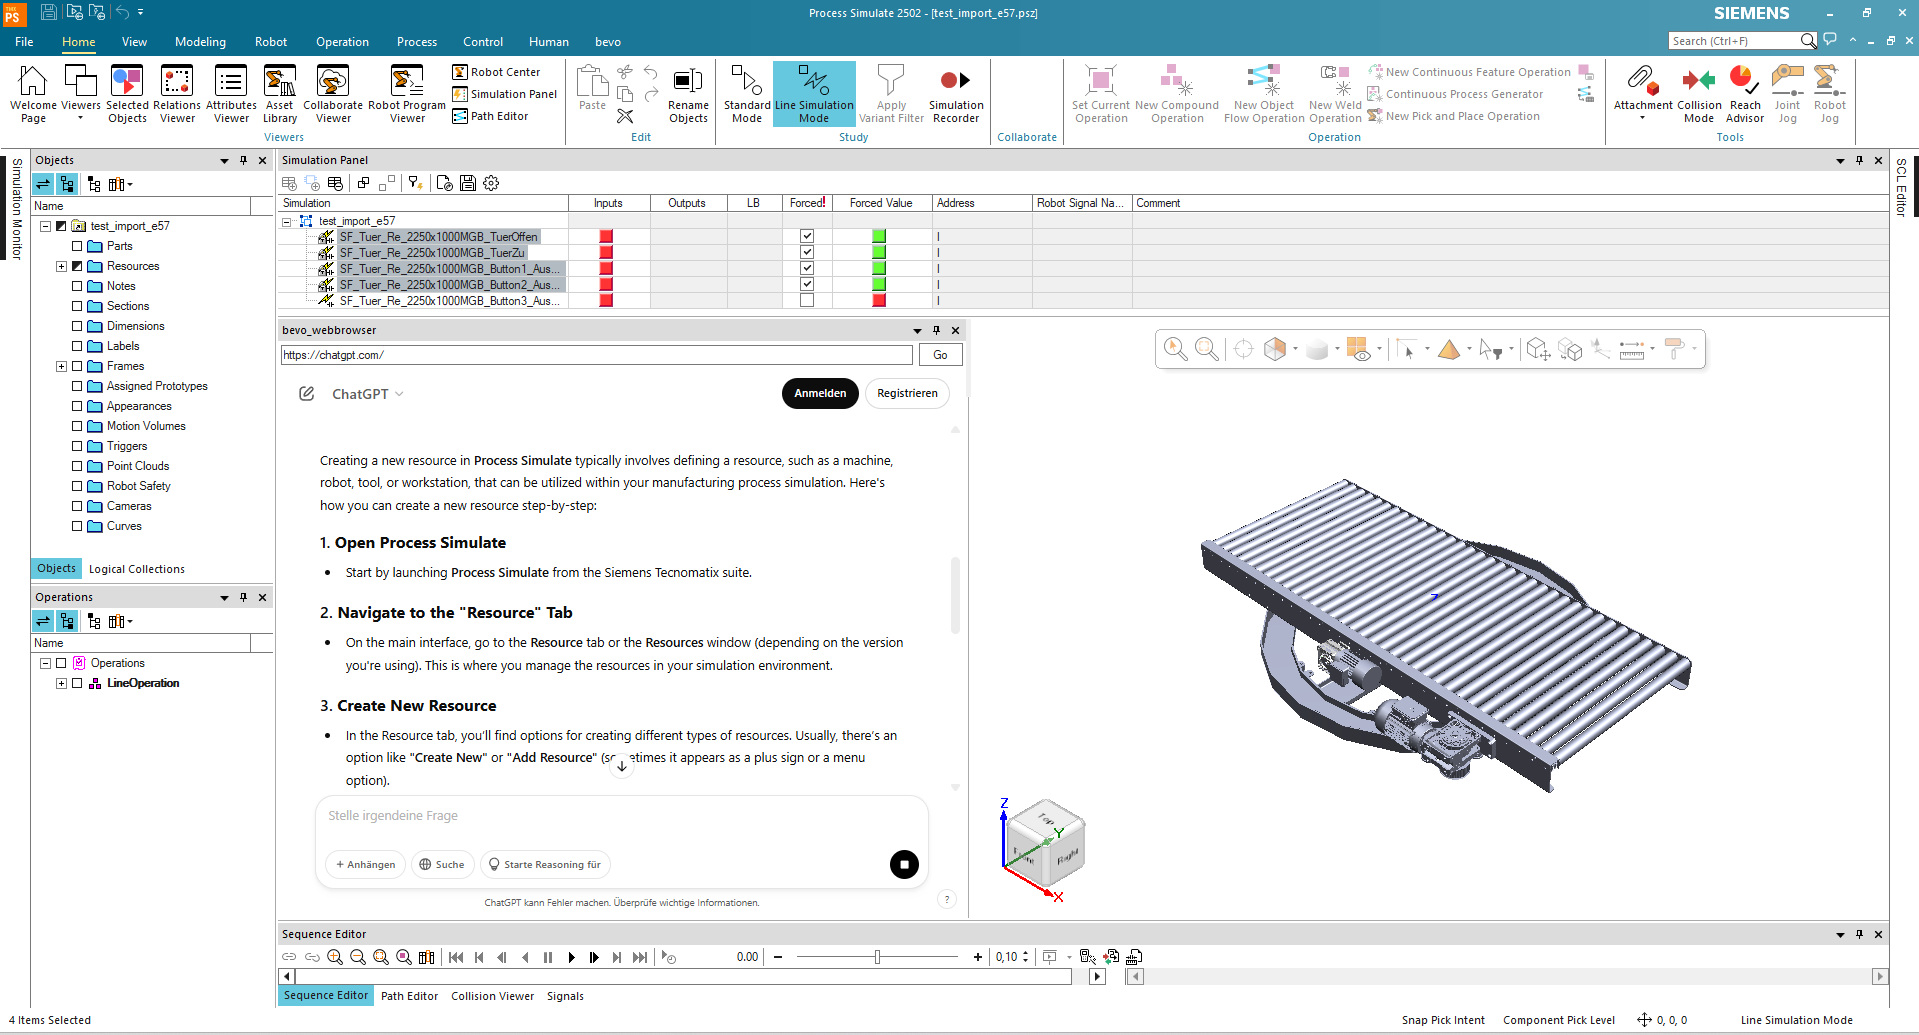Toggle visibility checkbox for LineOperation
This screenshot has height=1035, width=1919.
pos(77,683)
